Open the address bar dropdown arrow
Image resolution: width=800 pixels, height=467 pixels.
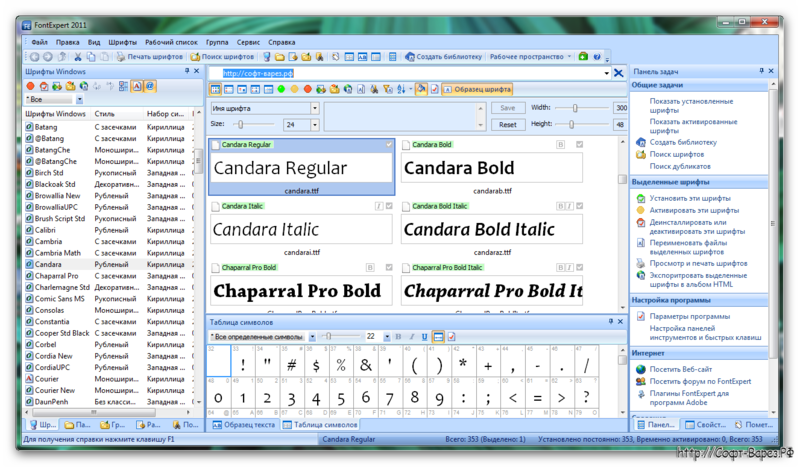(x=606, y=73)
